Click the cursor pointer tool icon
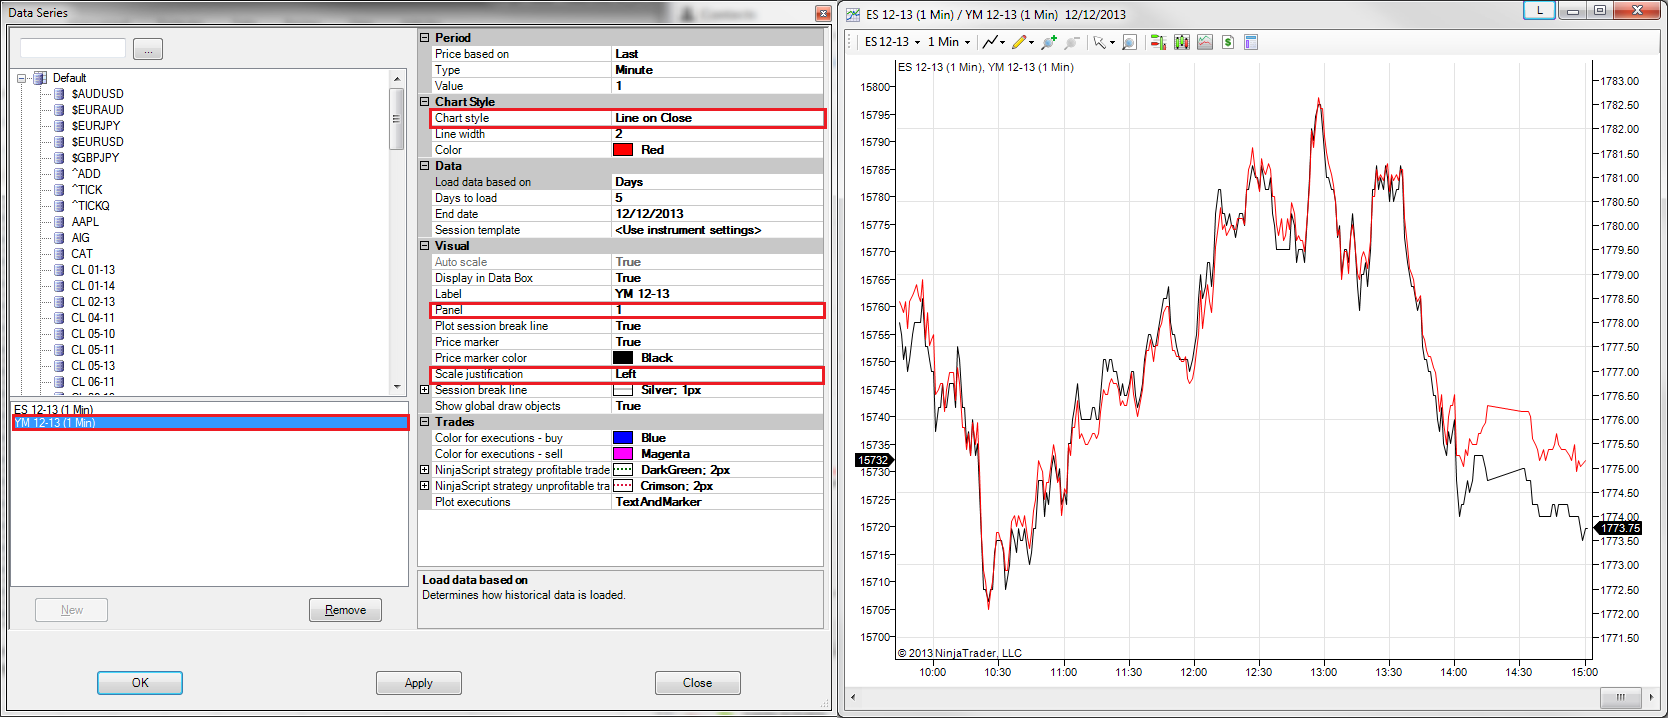Image resolution: width=1670 pixels, height=718 pixels. pyautogui.click(x=1100, y=42)
